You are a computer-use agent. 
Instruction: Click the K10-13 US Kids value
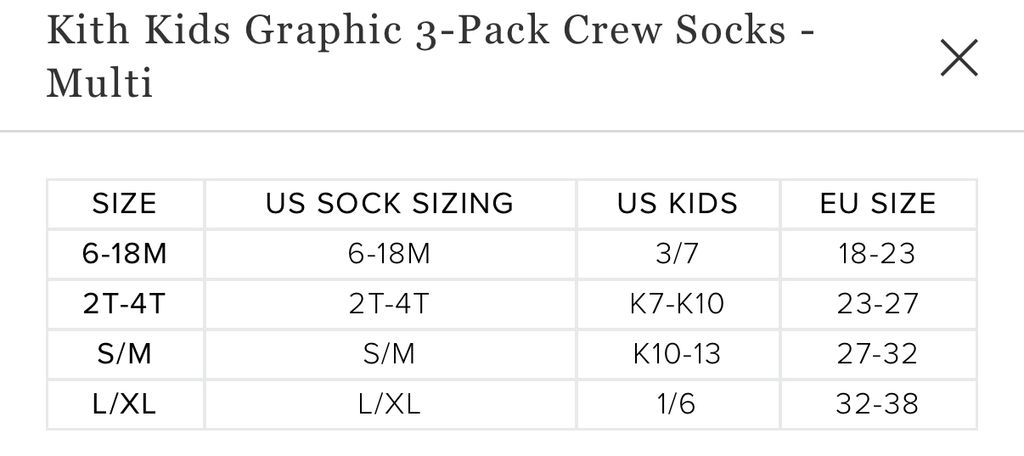click(x=678, y=354)
